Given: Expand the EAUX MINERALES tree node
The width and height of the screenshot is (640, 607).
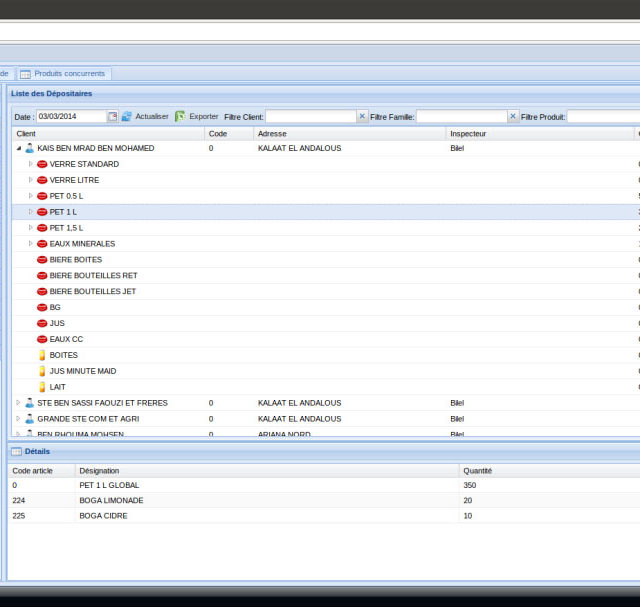Looking at the screenshot, I should [x=30, y=244].
